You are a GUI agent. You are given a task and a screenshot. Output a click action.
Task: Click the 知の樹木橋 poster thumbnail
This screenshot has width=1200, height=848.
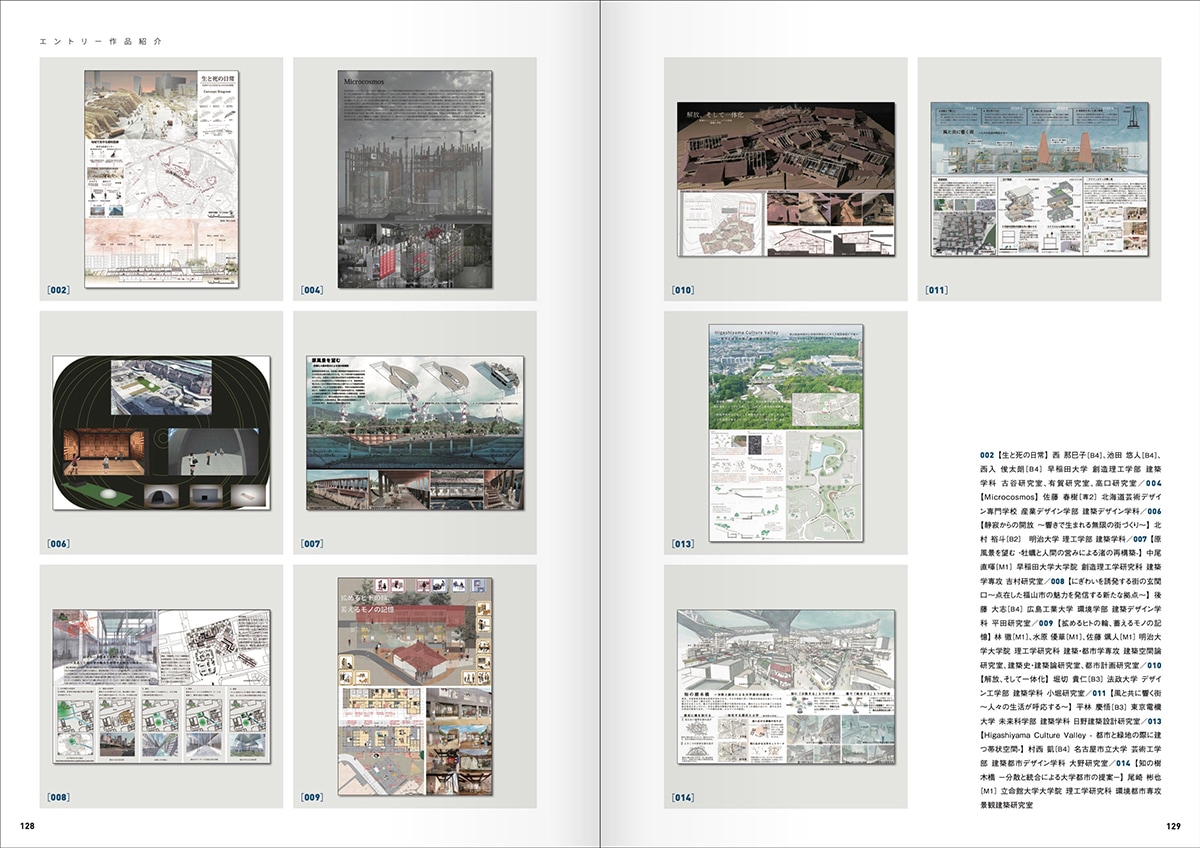(785, 687)
